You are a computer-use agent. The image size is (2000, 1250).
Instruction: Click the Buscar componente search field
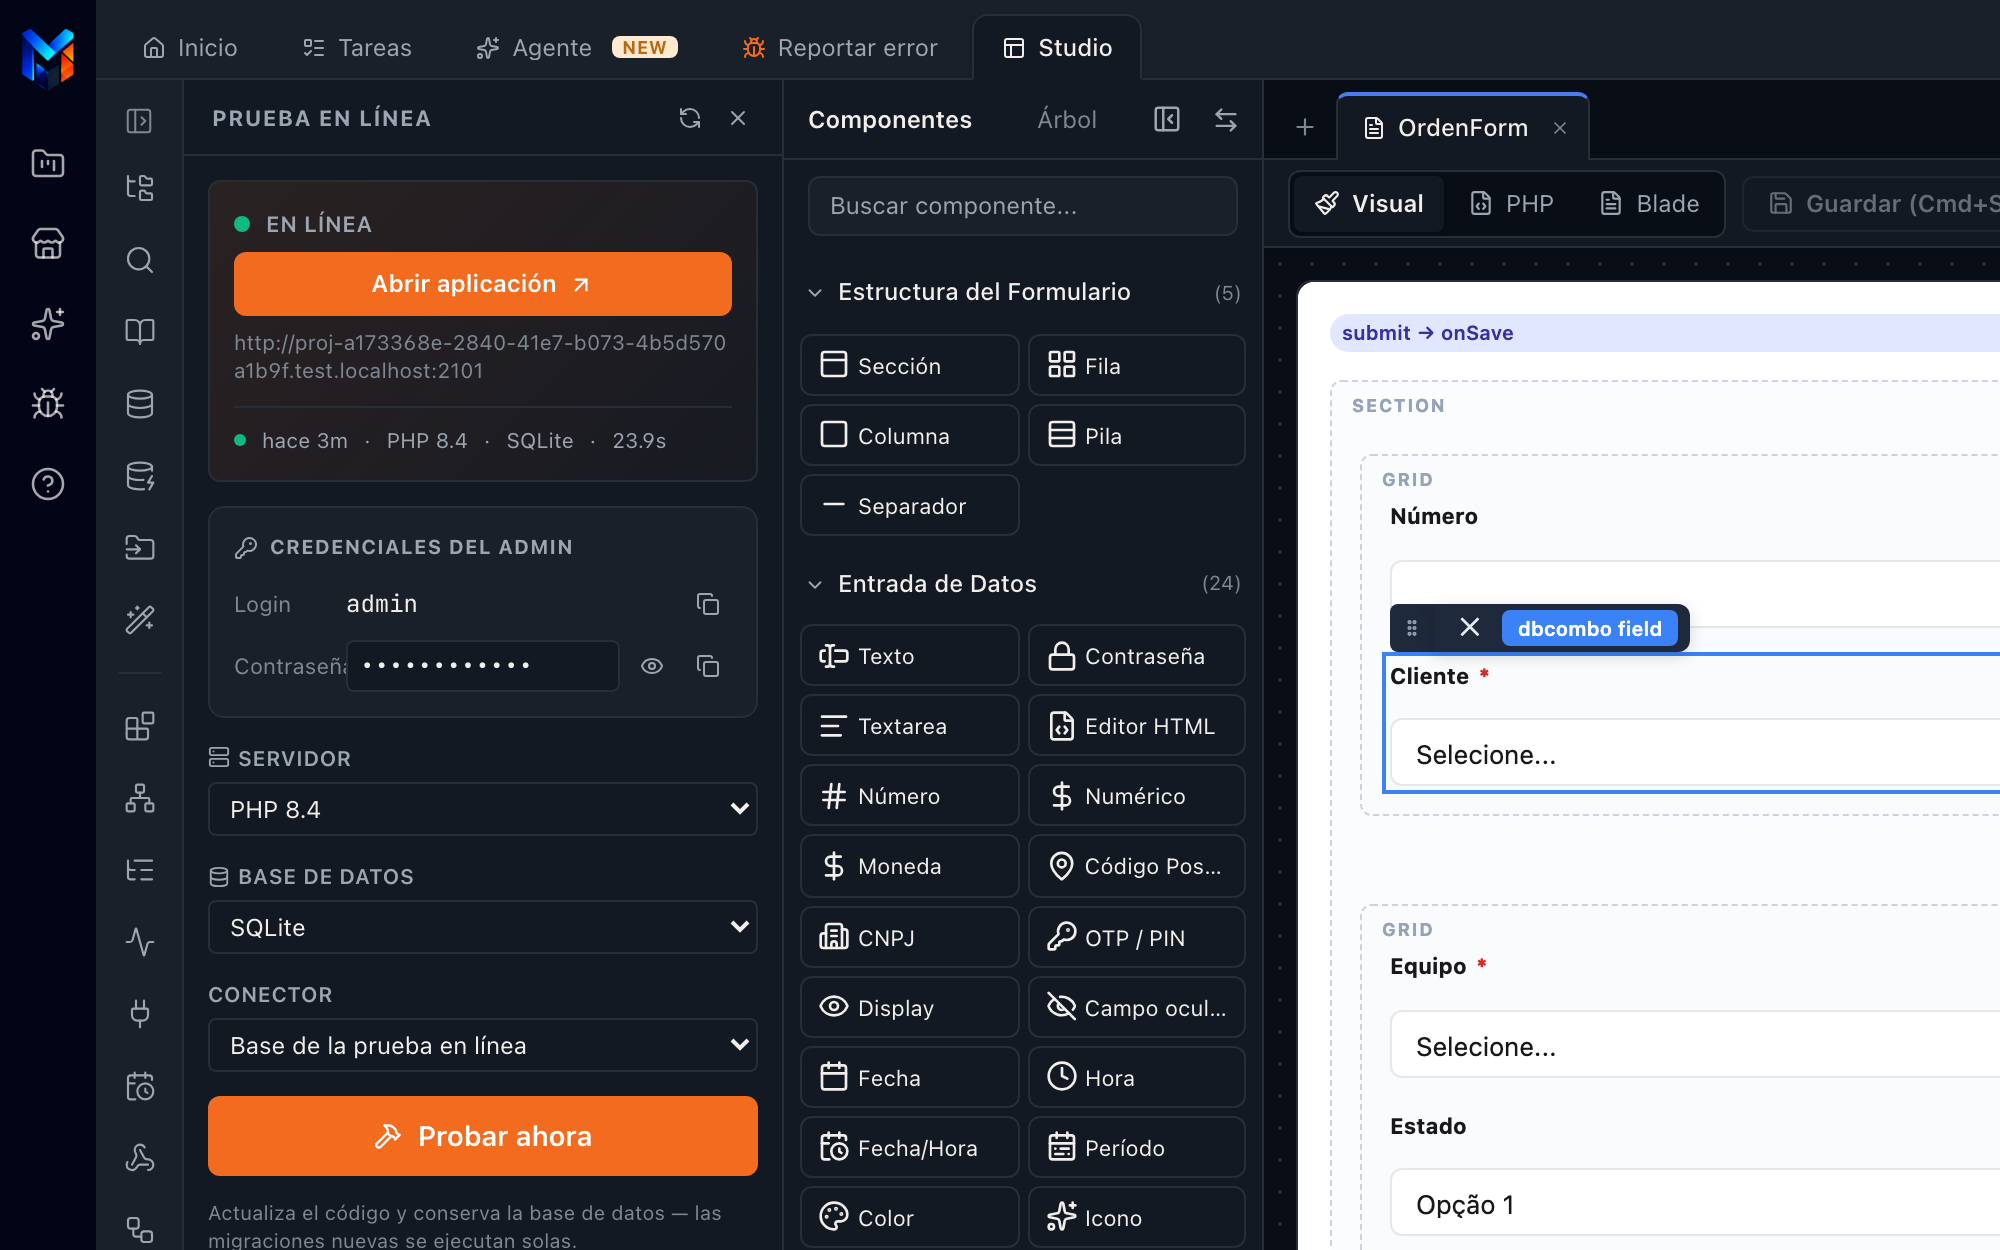1023,206
